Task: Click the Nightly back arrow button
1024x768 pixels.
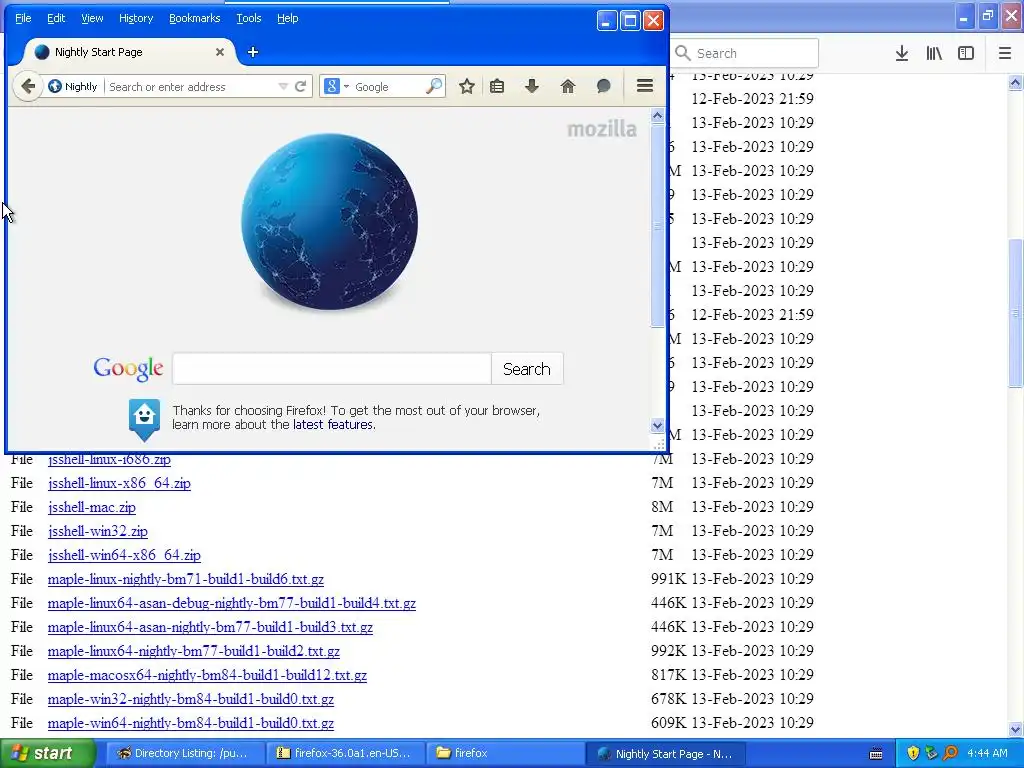Action: (x=27, y=86)
